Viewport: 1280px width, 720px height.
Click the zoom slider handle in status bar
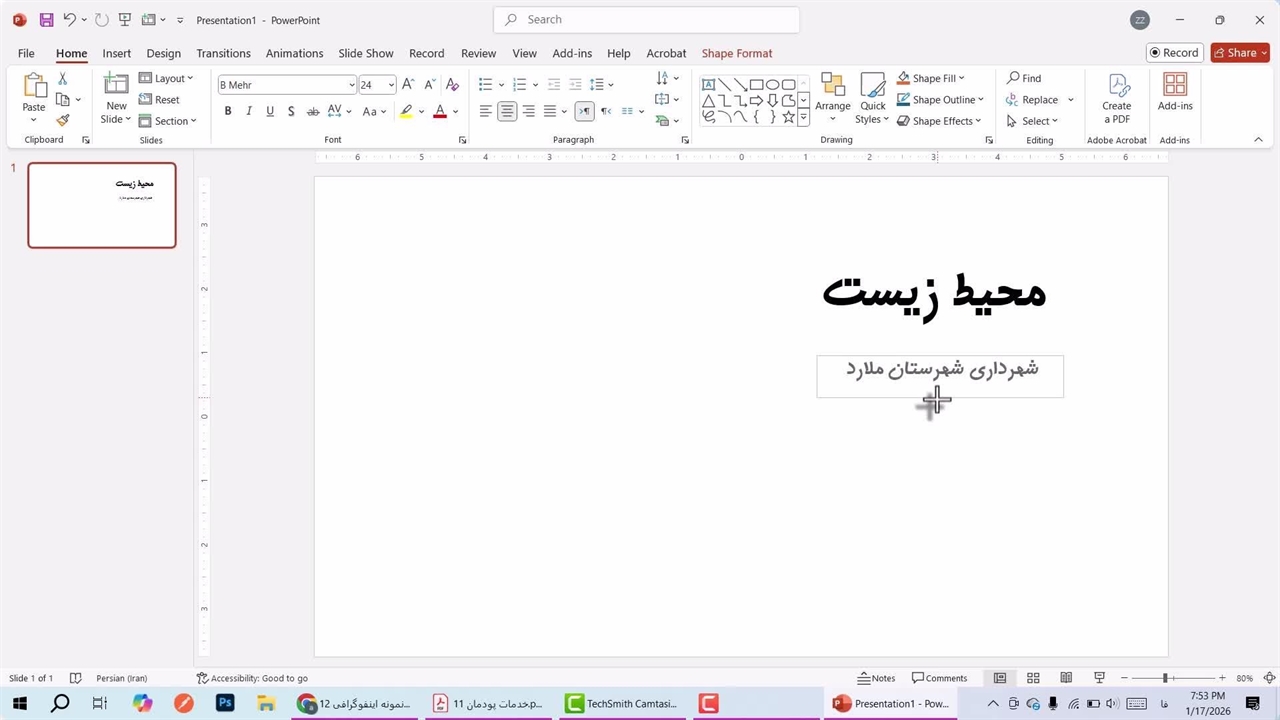(1165, 678)
